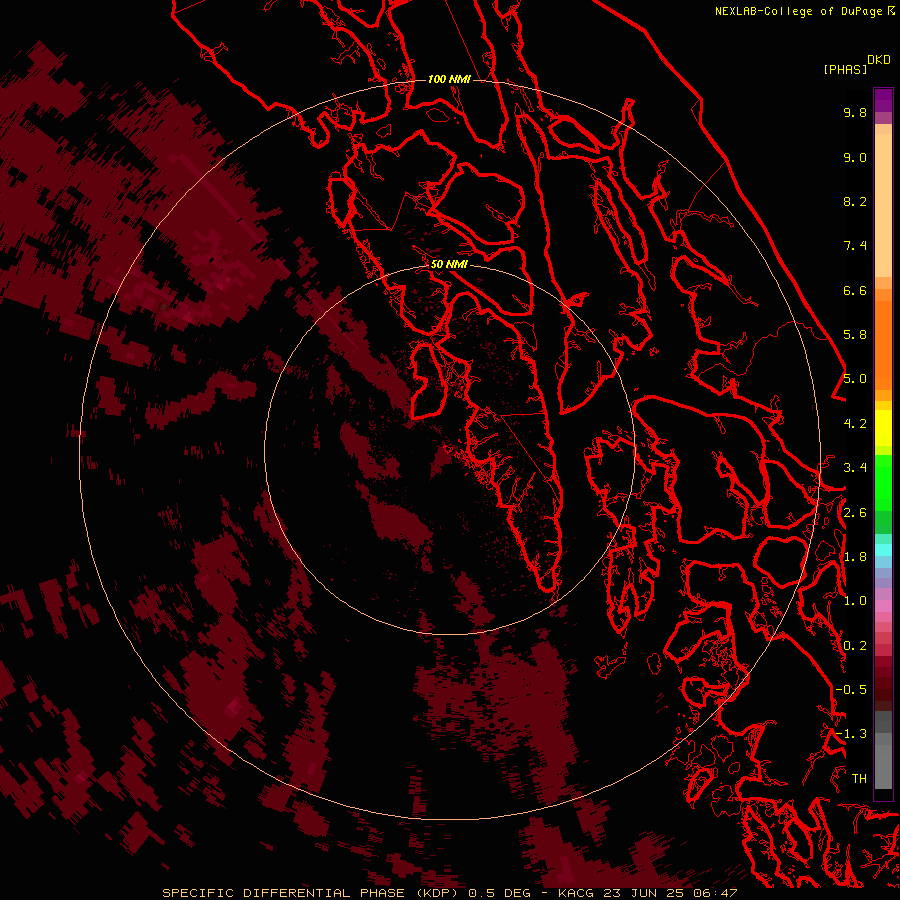Click the 50 NMI range ring label

coord(449,264)
